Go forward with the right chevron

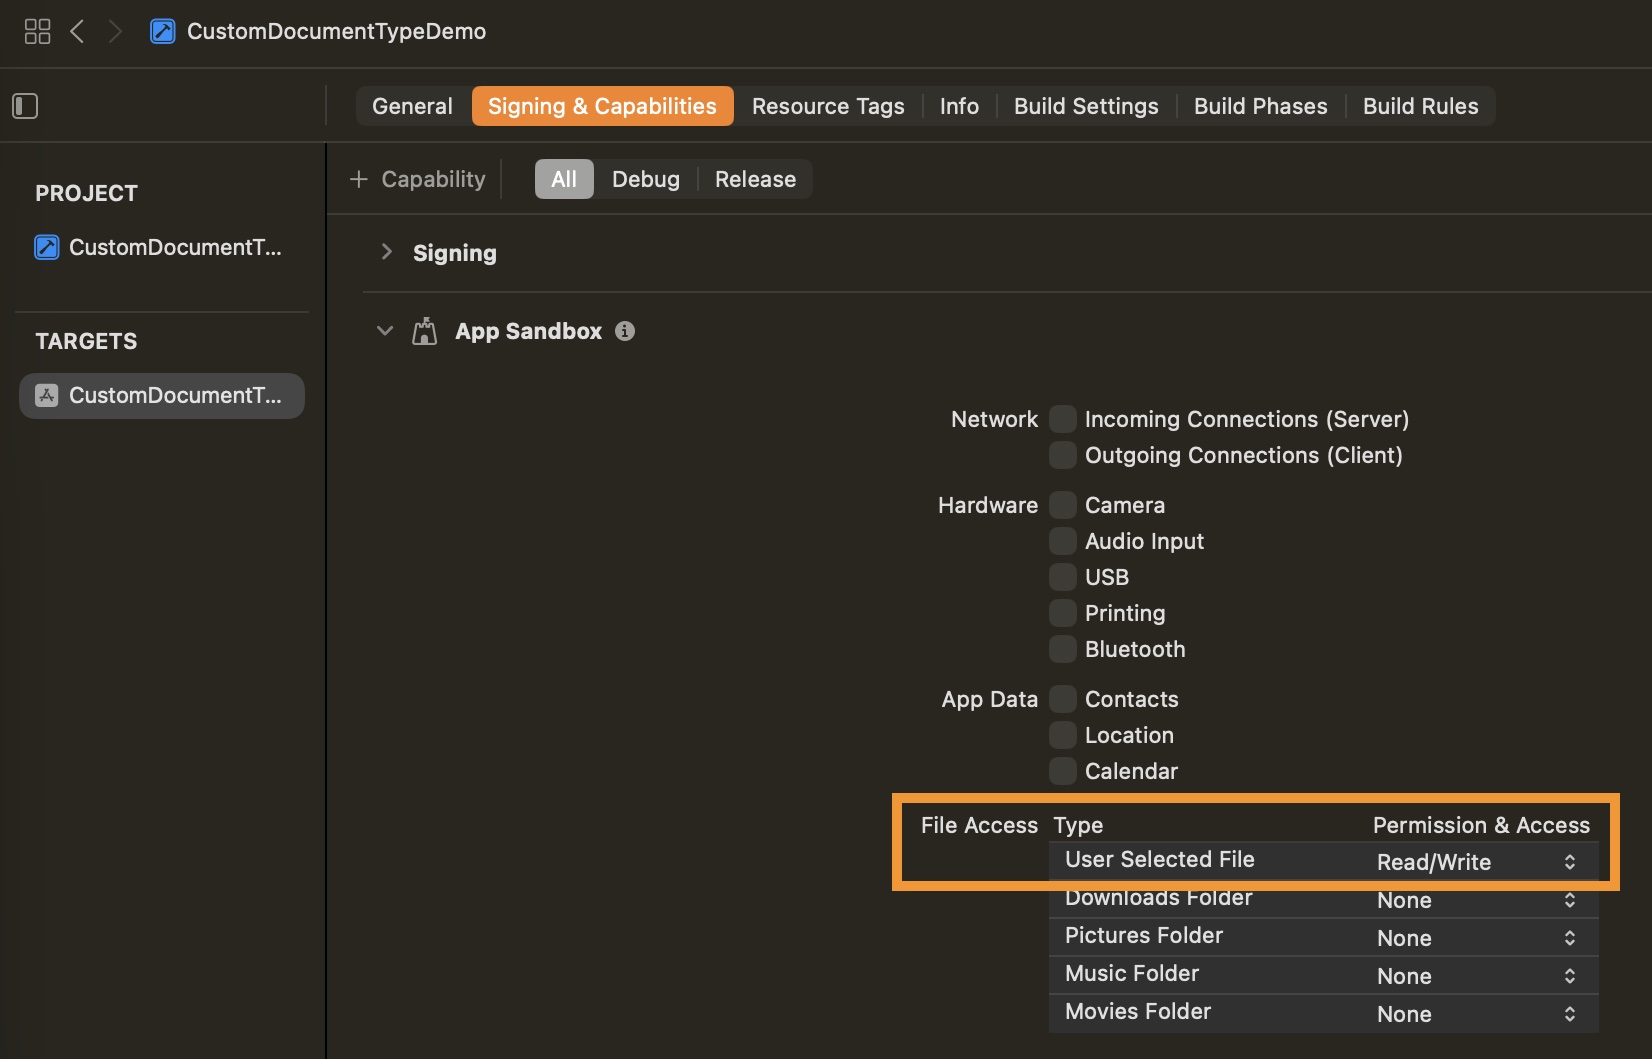(115, 31)
